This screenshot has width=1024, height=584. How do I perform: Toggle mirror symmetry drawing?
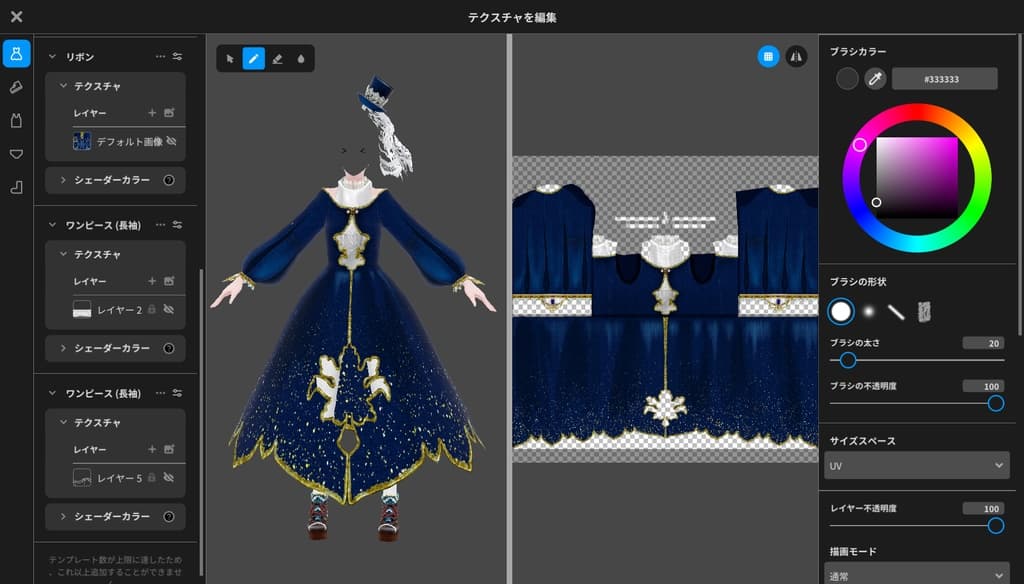795,57
